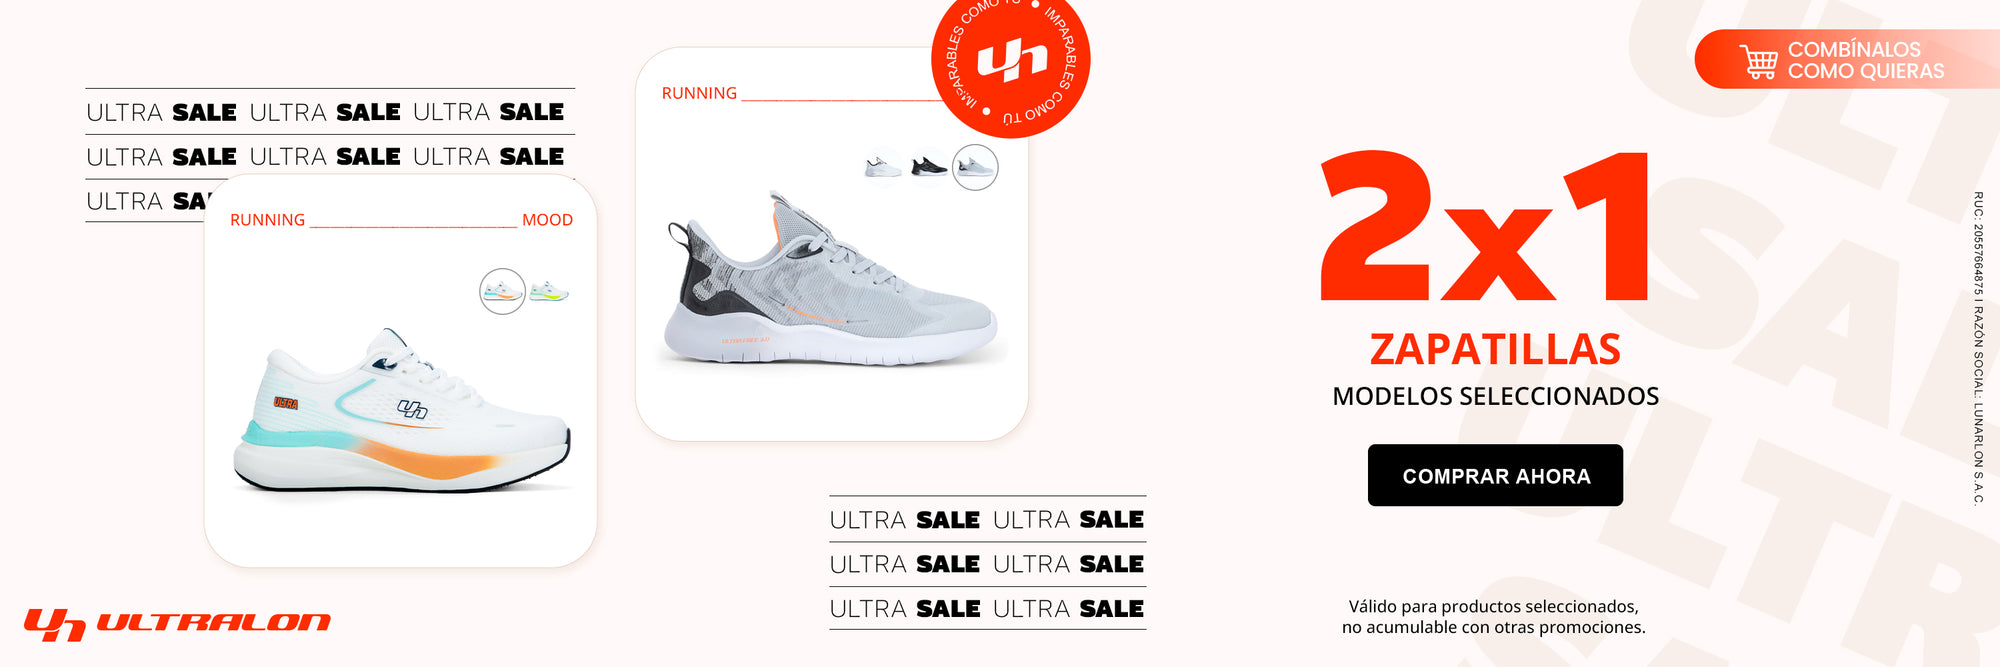Choose the circled turquoise-orange shoe variant
2000x667 pixels.
(x=502, y=292)
